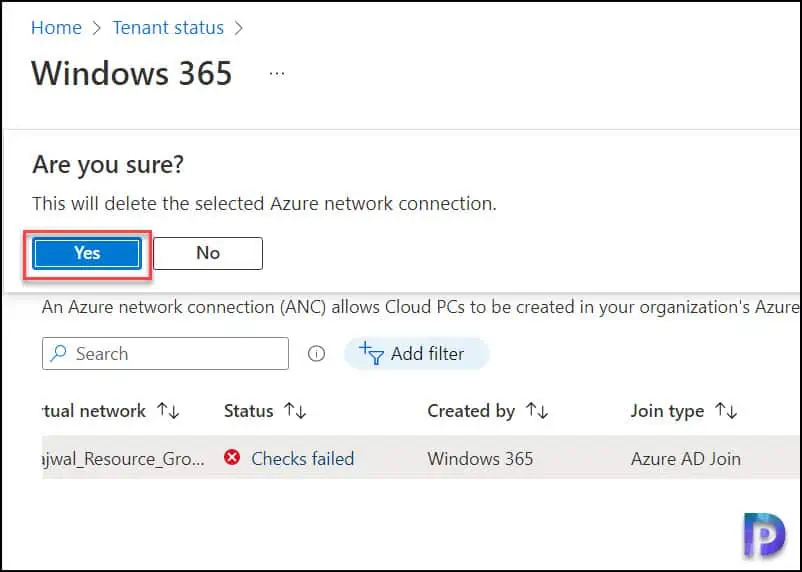
Task: Select the Resource_Gro... network cell
Action: (x=123, y=458)
